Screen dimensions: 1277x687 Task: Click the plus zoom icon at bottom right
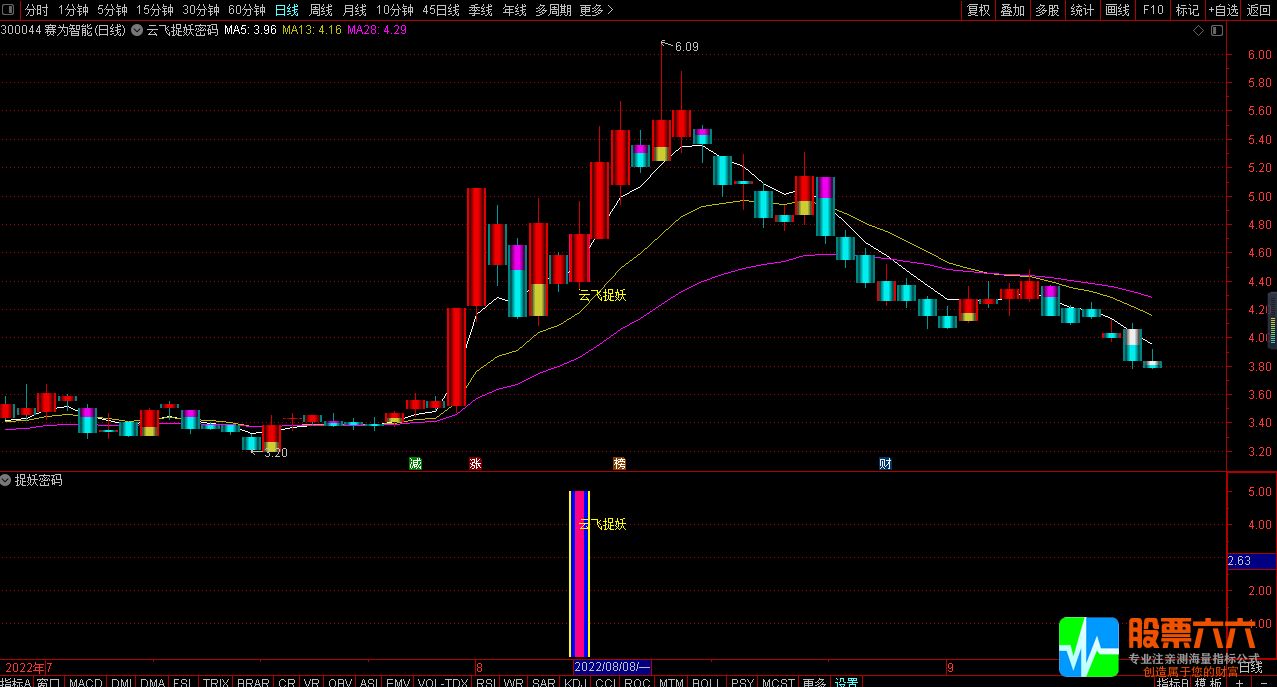1239,681
